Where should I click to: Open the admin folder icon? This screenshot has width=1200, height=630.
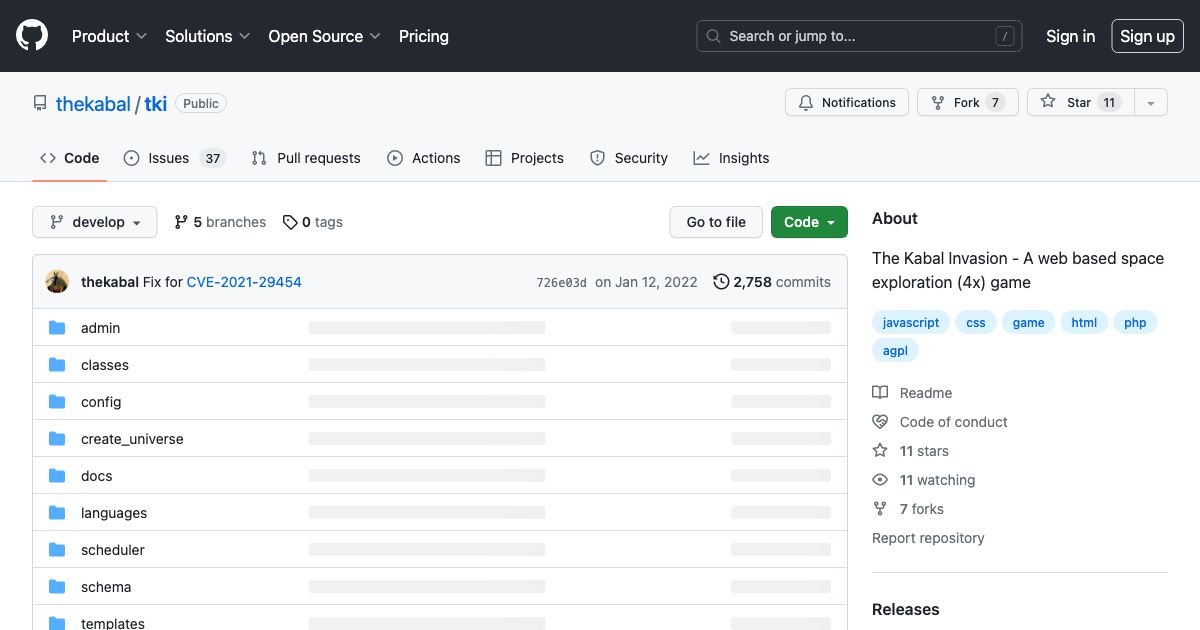pos(57,327)
